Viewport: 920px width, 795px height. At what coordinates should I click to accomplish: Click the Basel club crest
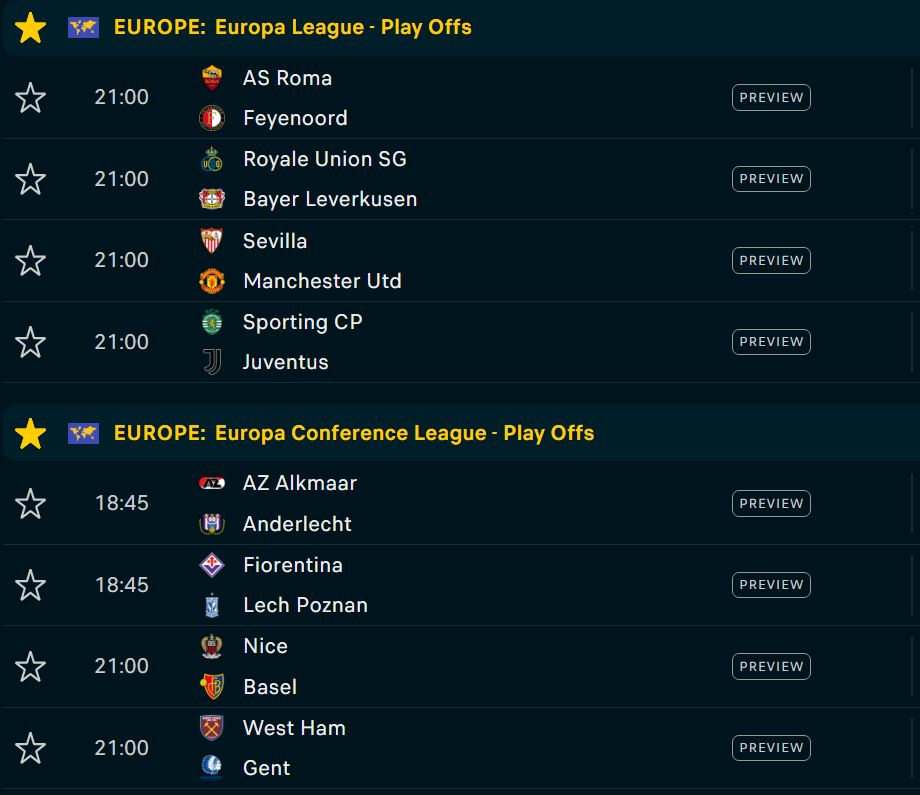tap(212, 686)
